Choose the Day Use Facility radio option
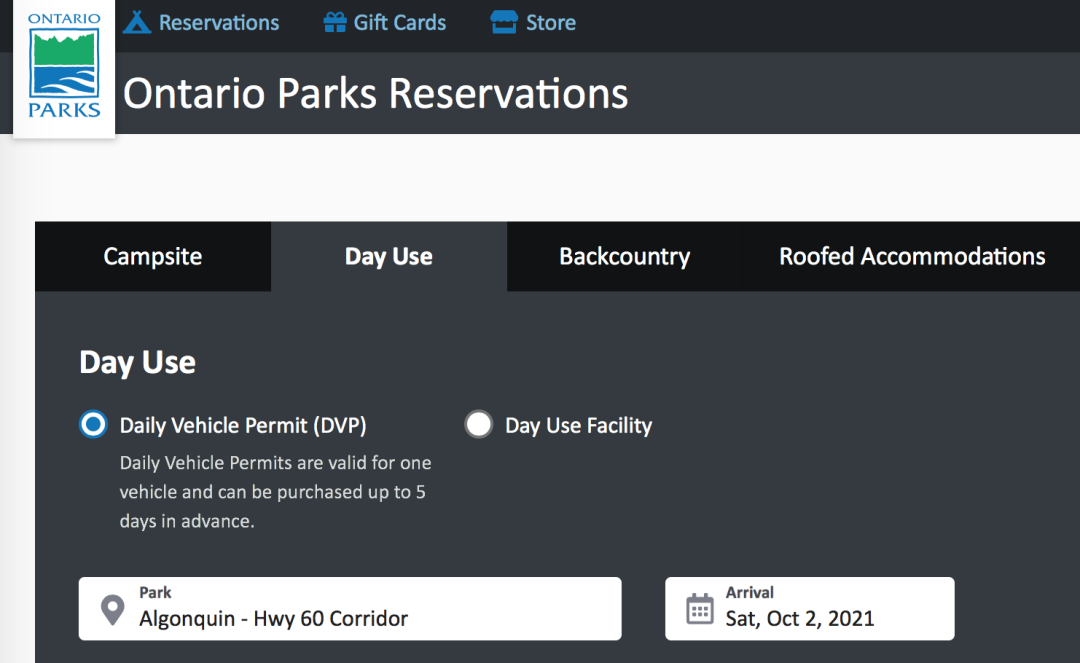 pyautogui.click(x=479, y=424)
